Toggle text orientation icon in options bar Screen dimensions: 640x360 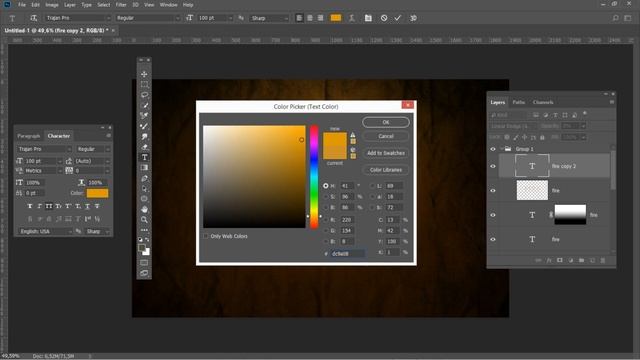click(x=33, y=18)
